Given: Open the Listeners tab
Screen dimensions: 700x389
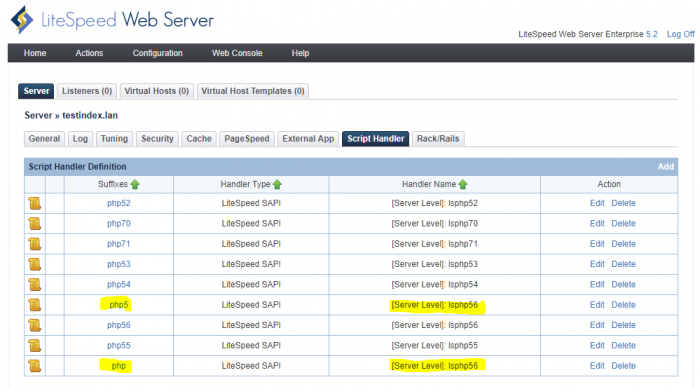Looking at the screenshot, I should point(87,91).
